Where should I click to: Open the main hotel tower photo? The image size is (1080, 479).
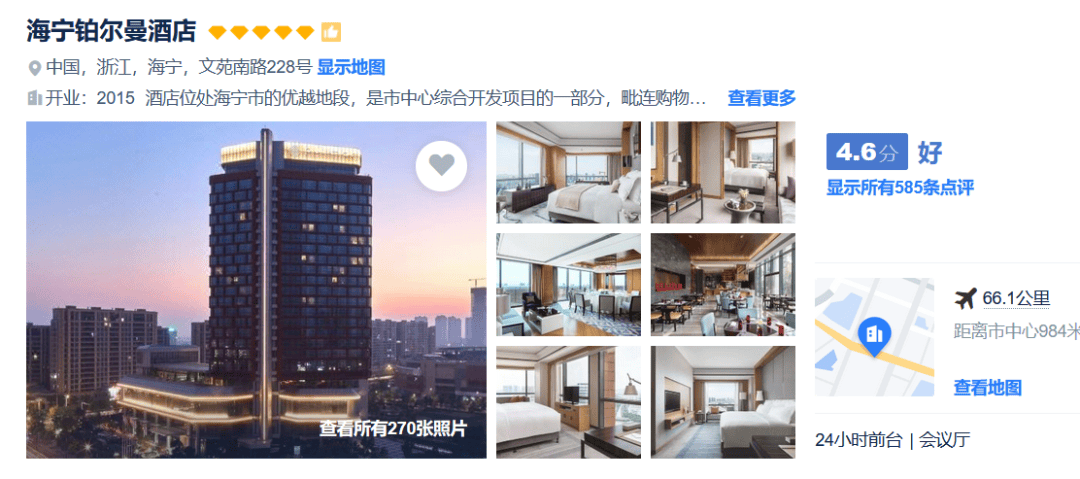256,290
